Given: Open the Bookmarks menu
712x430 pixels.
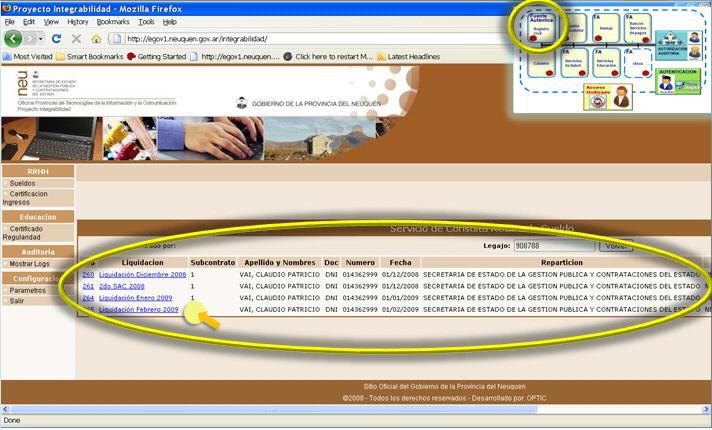Looking at the screenshot, I should pyautogui.click(x=113, y=21).
